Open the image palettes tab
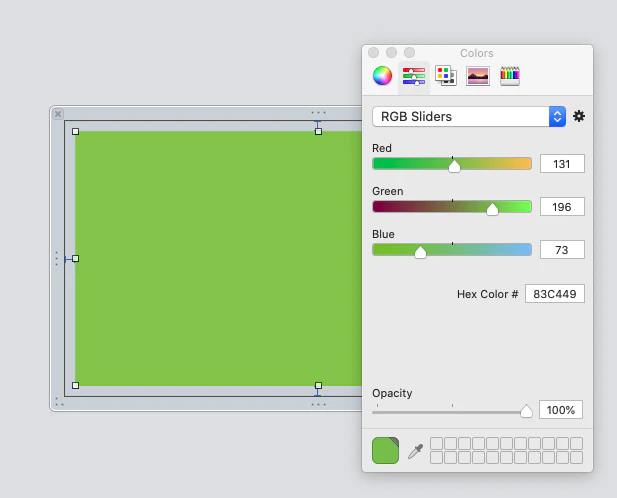This screenshot has height=498, width=617. [478, 76]
